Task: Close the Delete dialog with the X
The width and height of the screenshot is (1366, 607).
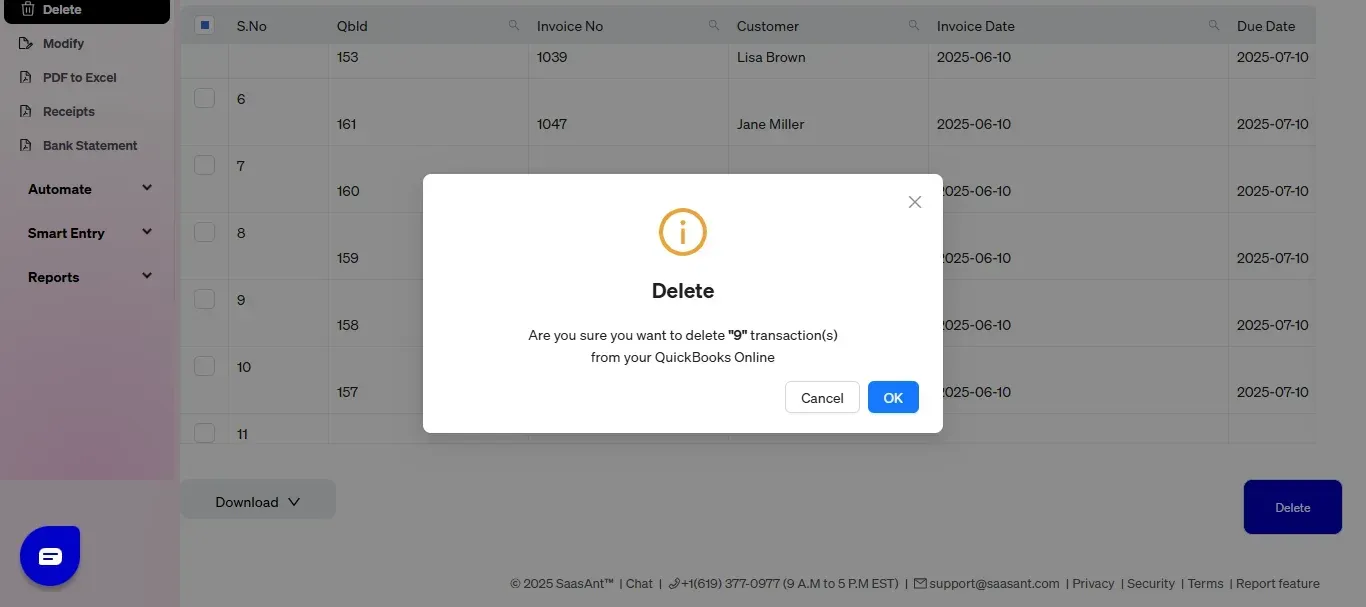Action: tap(914, 202)
